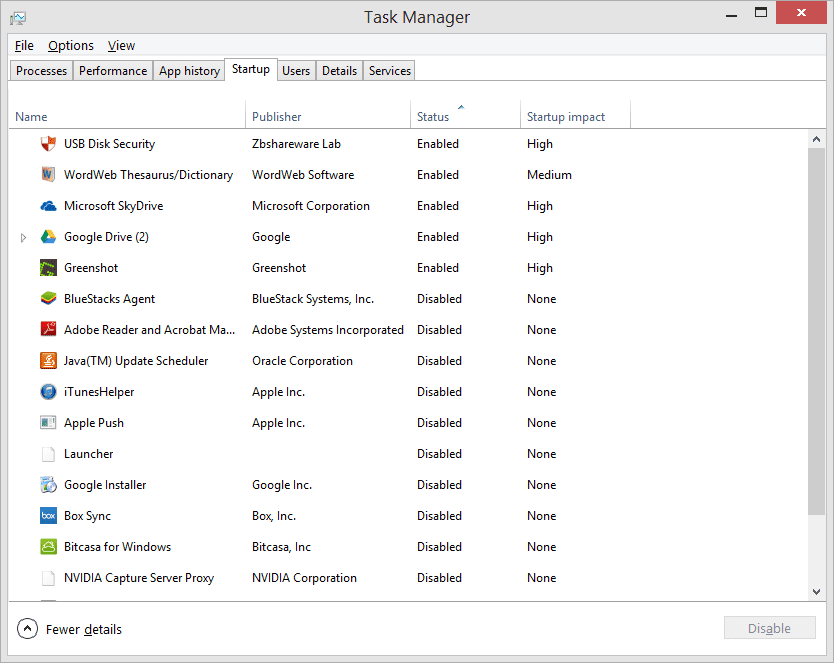Click the BlueStacks Agent icon
The image size is (834, 663).
[x=48, y=299]
